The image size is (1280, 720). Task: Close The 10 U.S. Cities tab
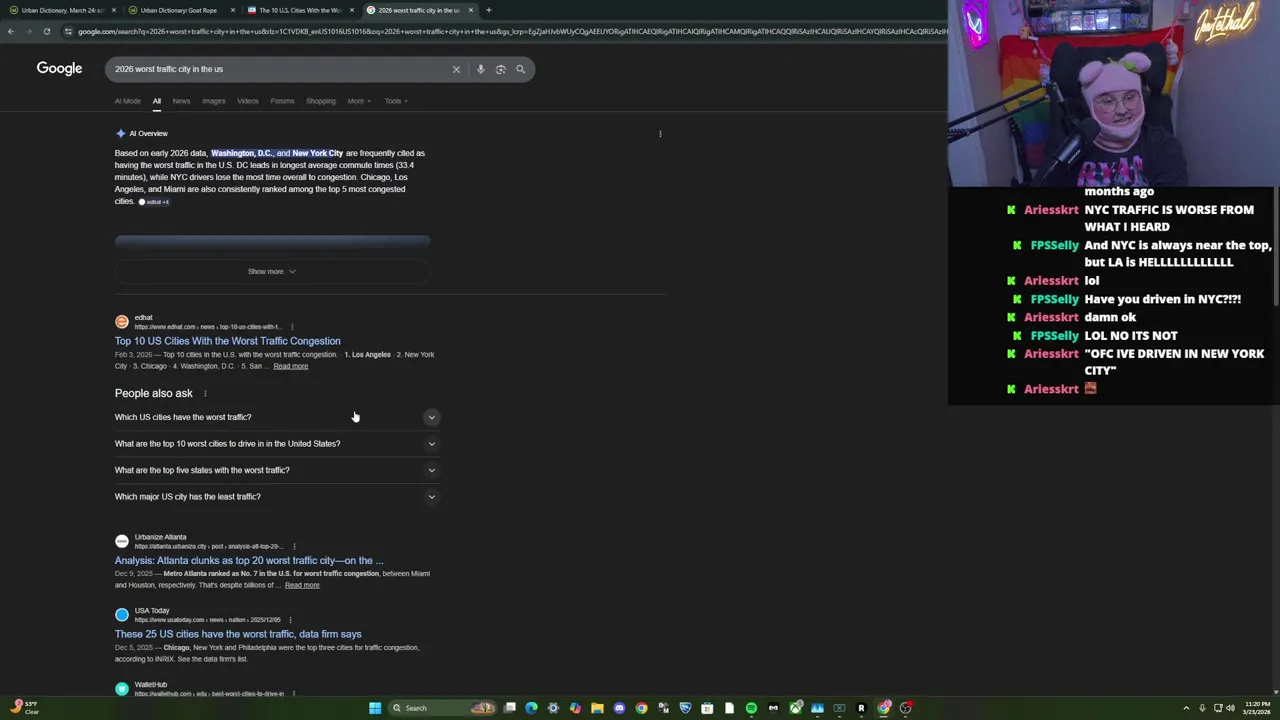click(x=351, y=10)
